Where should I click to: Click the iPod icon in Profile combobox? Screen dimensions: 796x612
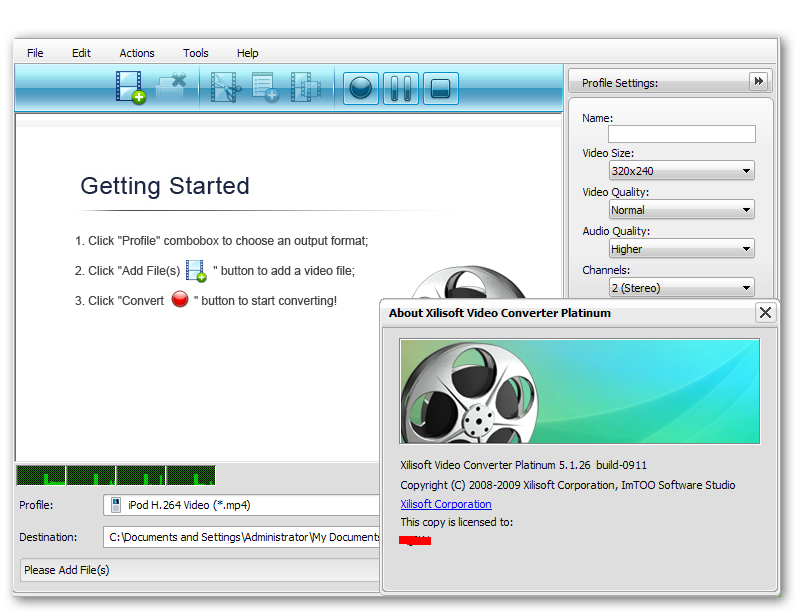[x=116, y=505]
